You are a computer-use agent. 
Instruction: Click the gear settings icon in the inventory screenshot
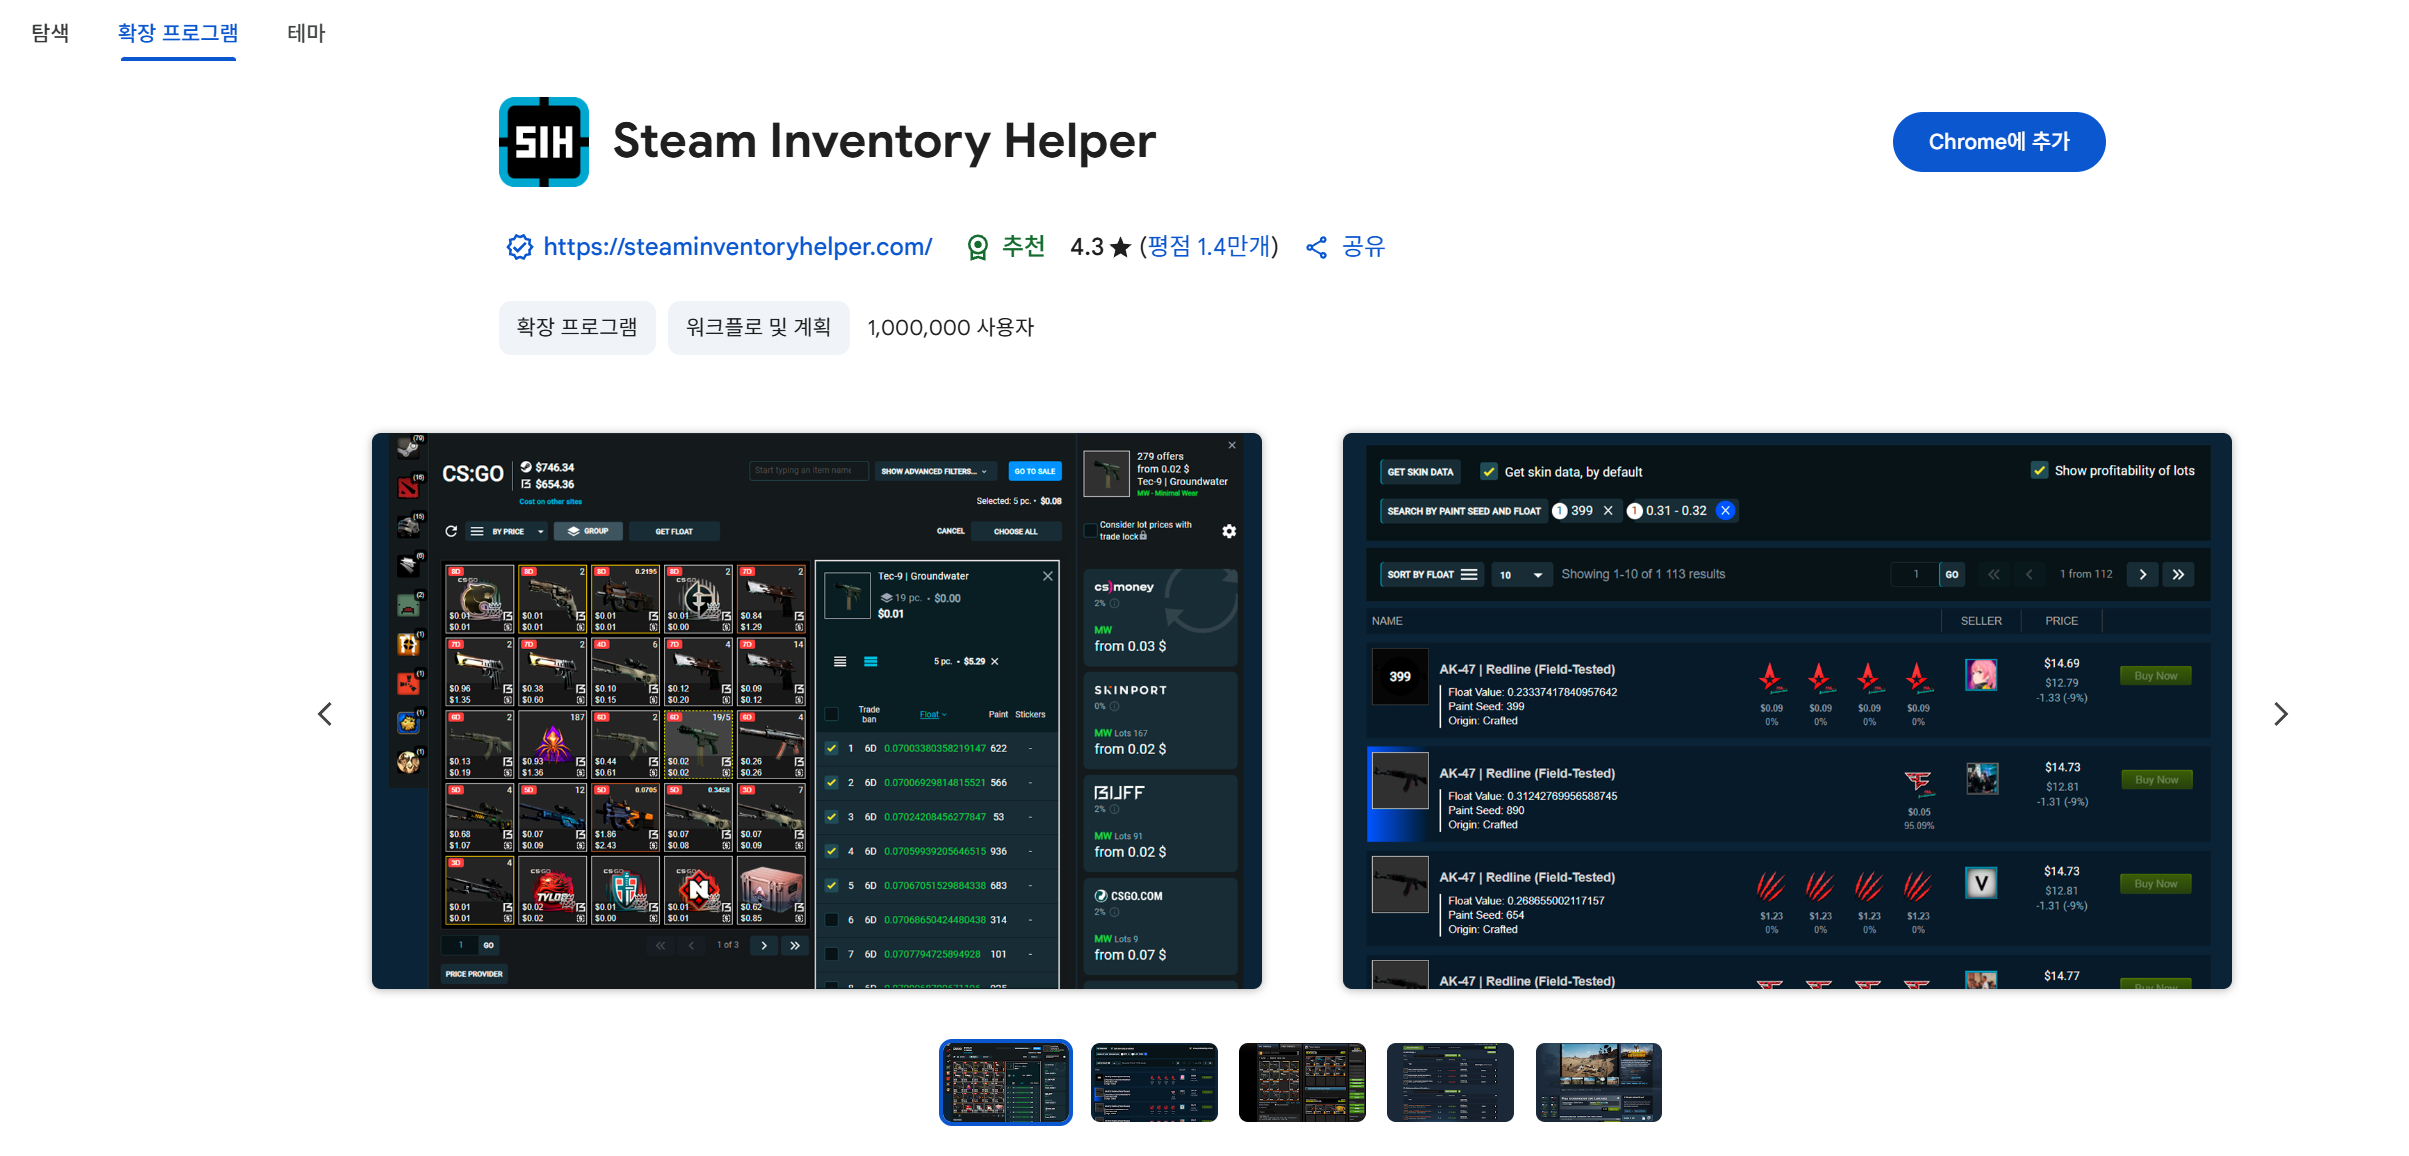point(1229,531)
